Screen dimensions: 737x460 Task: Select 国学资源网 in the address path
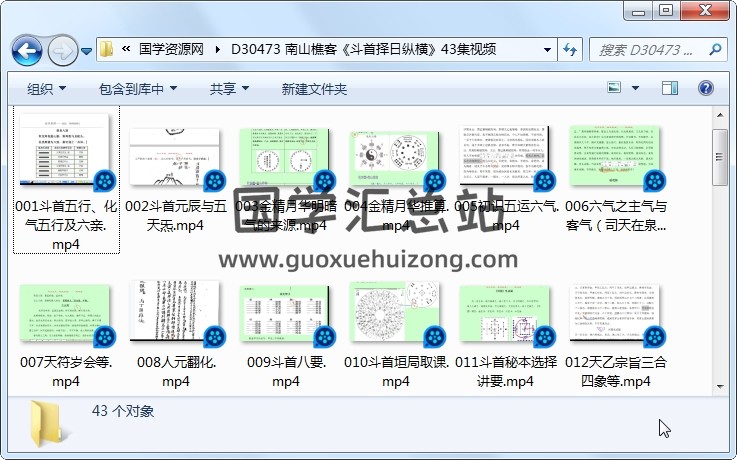click(171, 49)
